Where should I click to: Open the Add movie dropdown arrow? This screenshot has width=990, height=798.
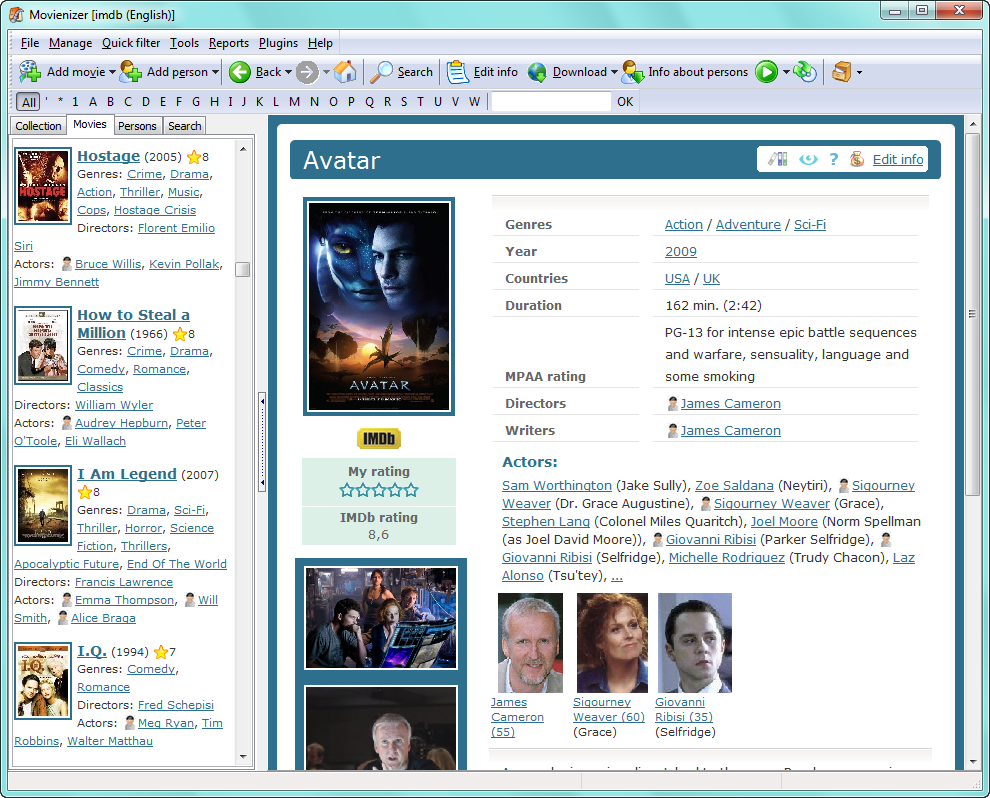tap(112, 72)
